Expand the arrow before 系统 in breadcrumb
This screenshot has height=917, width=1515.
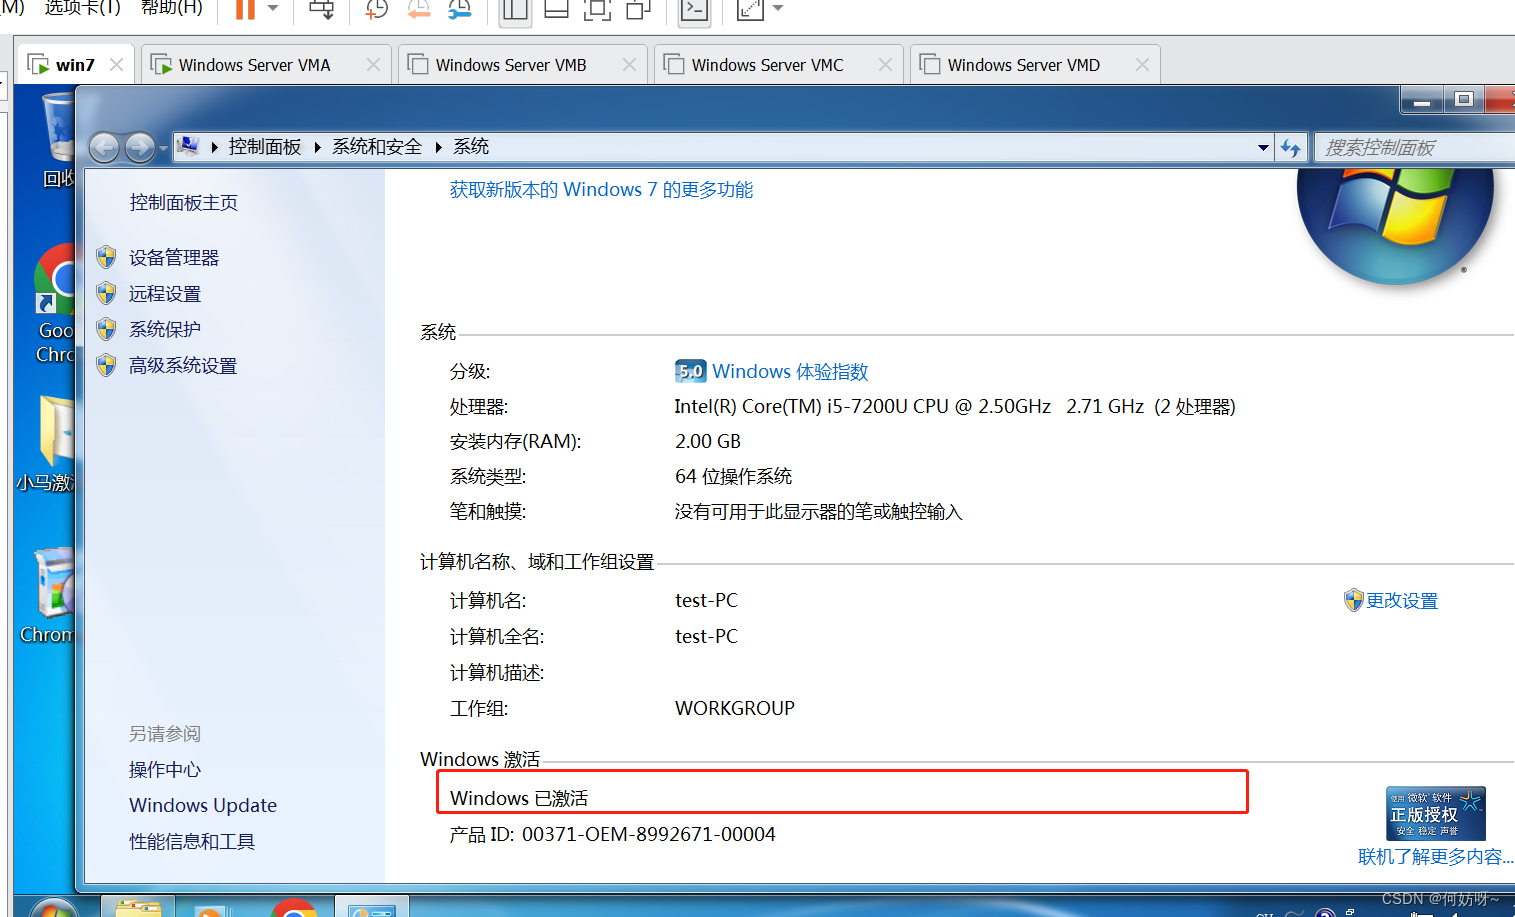[x=438, y=147]
